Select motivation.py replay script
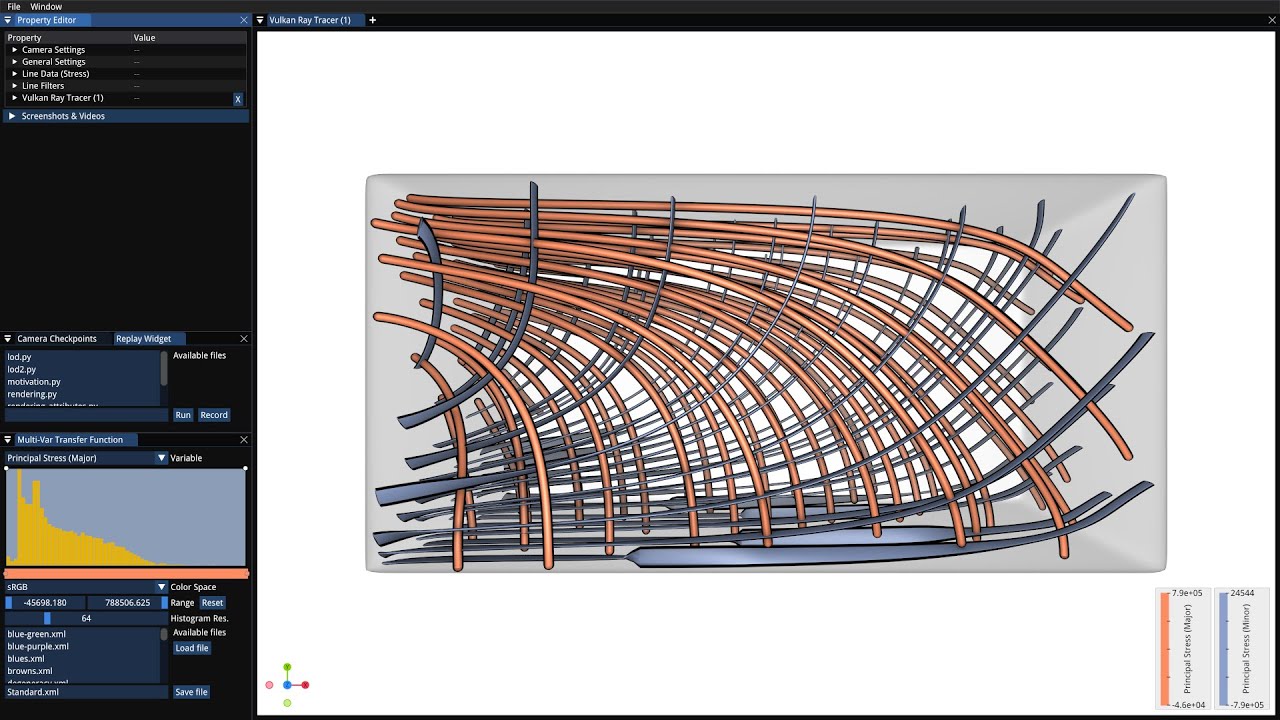Viewport: 1280px width, 720px height. coord(82,382)
